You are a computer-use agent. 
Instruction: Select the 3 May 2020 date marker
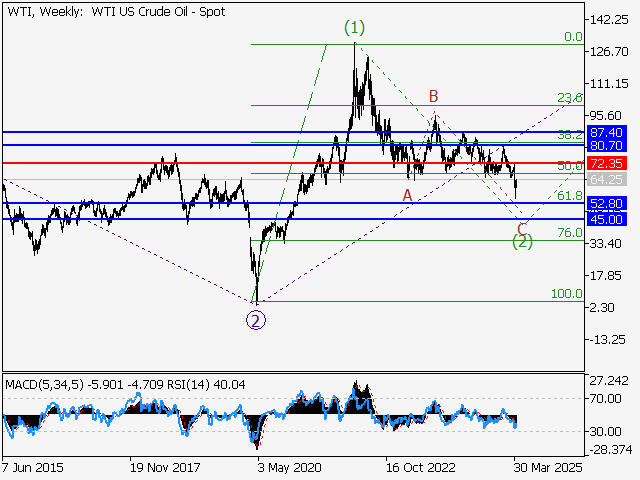coord(288,467)
